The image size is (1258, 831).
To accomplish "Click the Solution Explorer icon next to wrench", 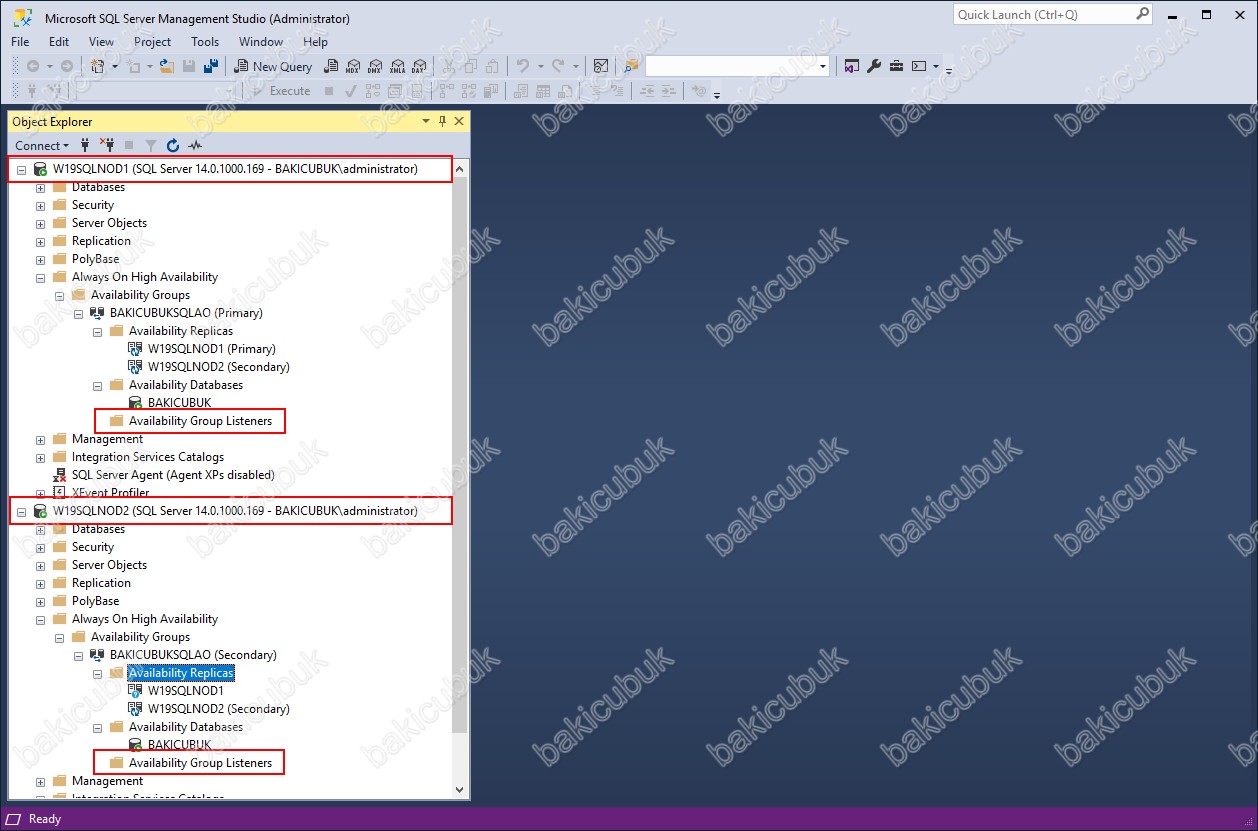I will [x=851, y=66].
